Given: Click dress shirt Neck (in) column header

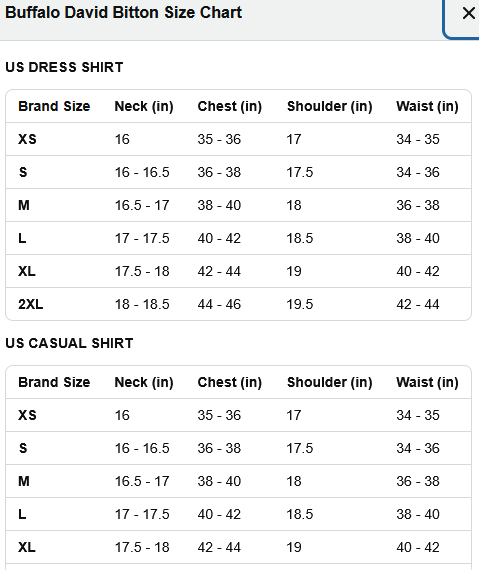Looking at the screenshot, I should coord(144,106).
